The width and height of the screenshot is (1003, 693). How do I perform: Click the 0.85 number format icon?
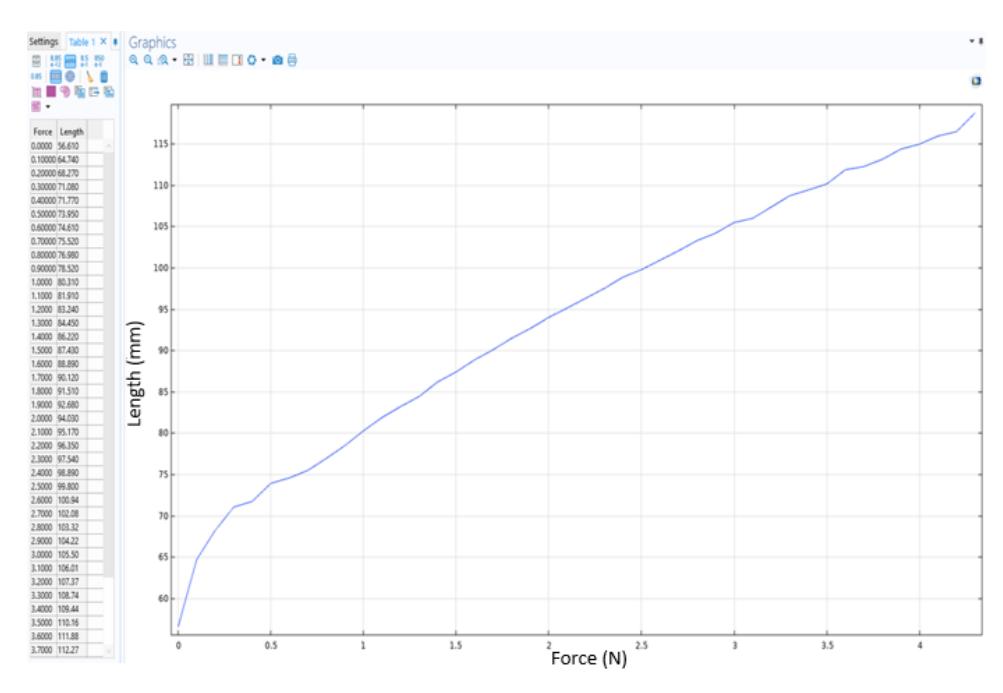pyautogui.click(x=36, y=76)
